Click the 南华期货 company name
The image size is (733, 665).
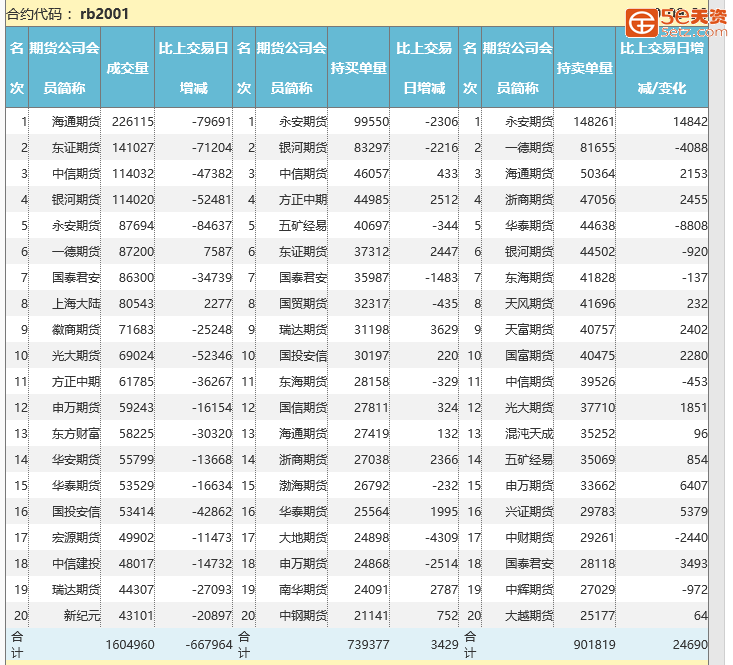[303, 590]
